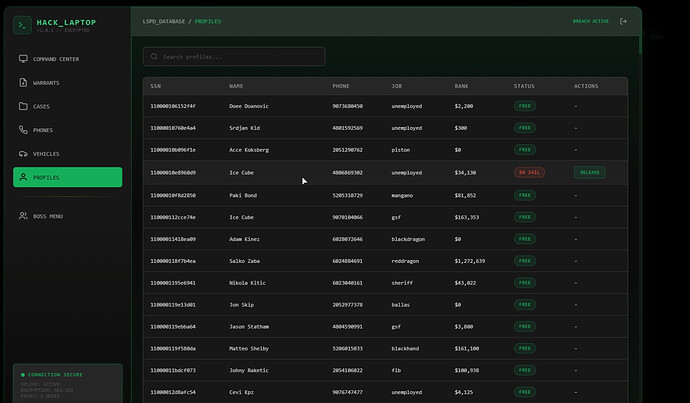Viewport: 690px width, 403px height.
Task: Click the search magnifier icon
Action: pos(154,56)
